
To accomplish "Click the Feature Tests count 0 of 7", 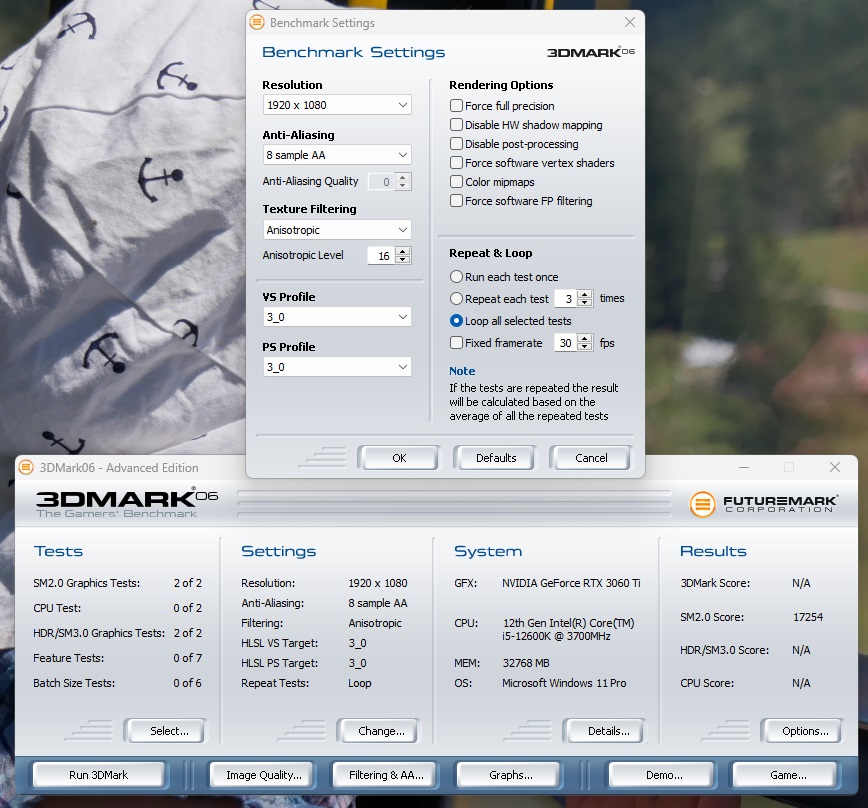I will (x=188, y=658).
